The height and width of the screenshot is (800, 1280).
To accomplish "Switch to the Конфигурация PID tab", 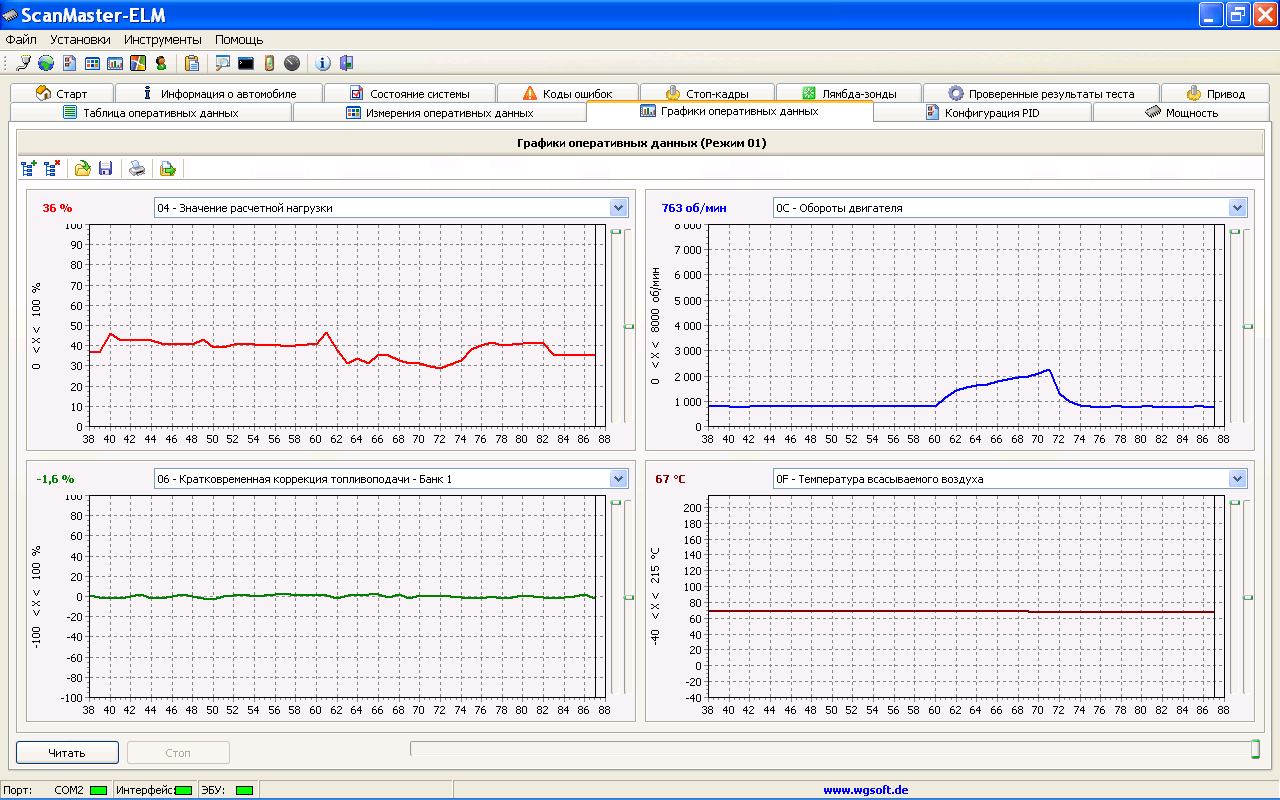I will coord(983,113).
